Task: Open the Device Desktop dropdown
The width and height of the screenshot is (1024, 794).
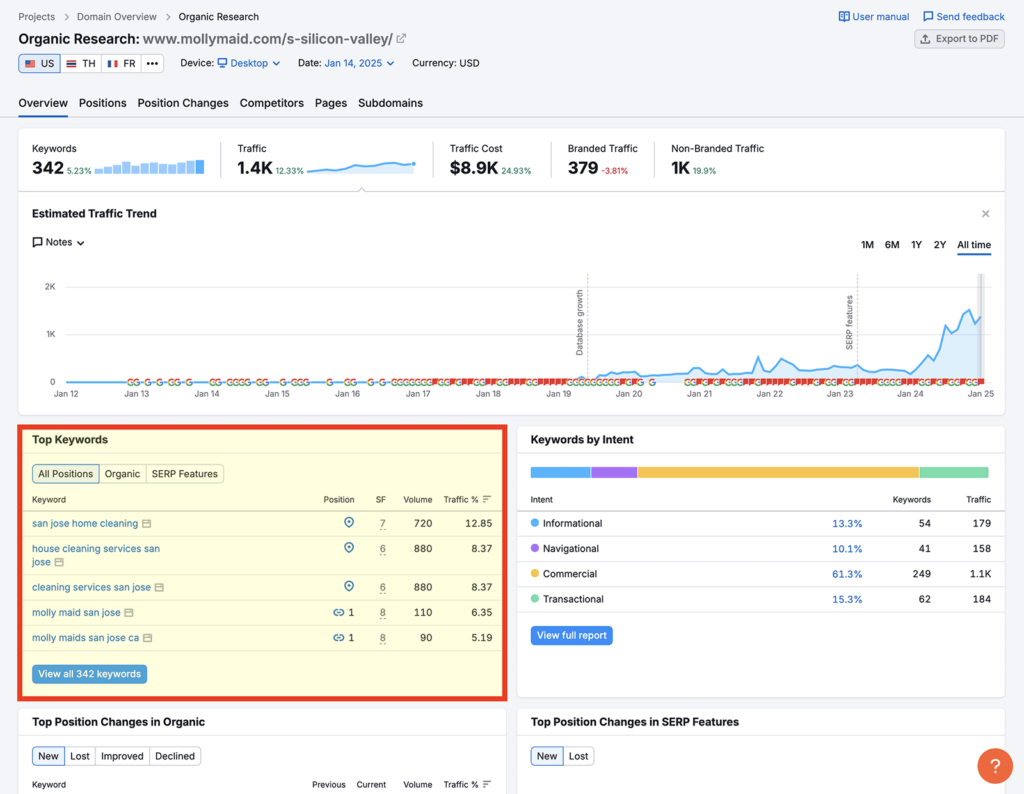Action: 249,63
